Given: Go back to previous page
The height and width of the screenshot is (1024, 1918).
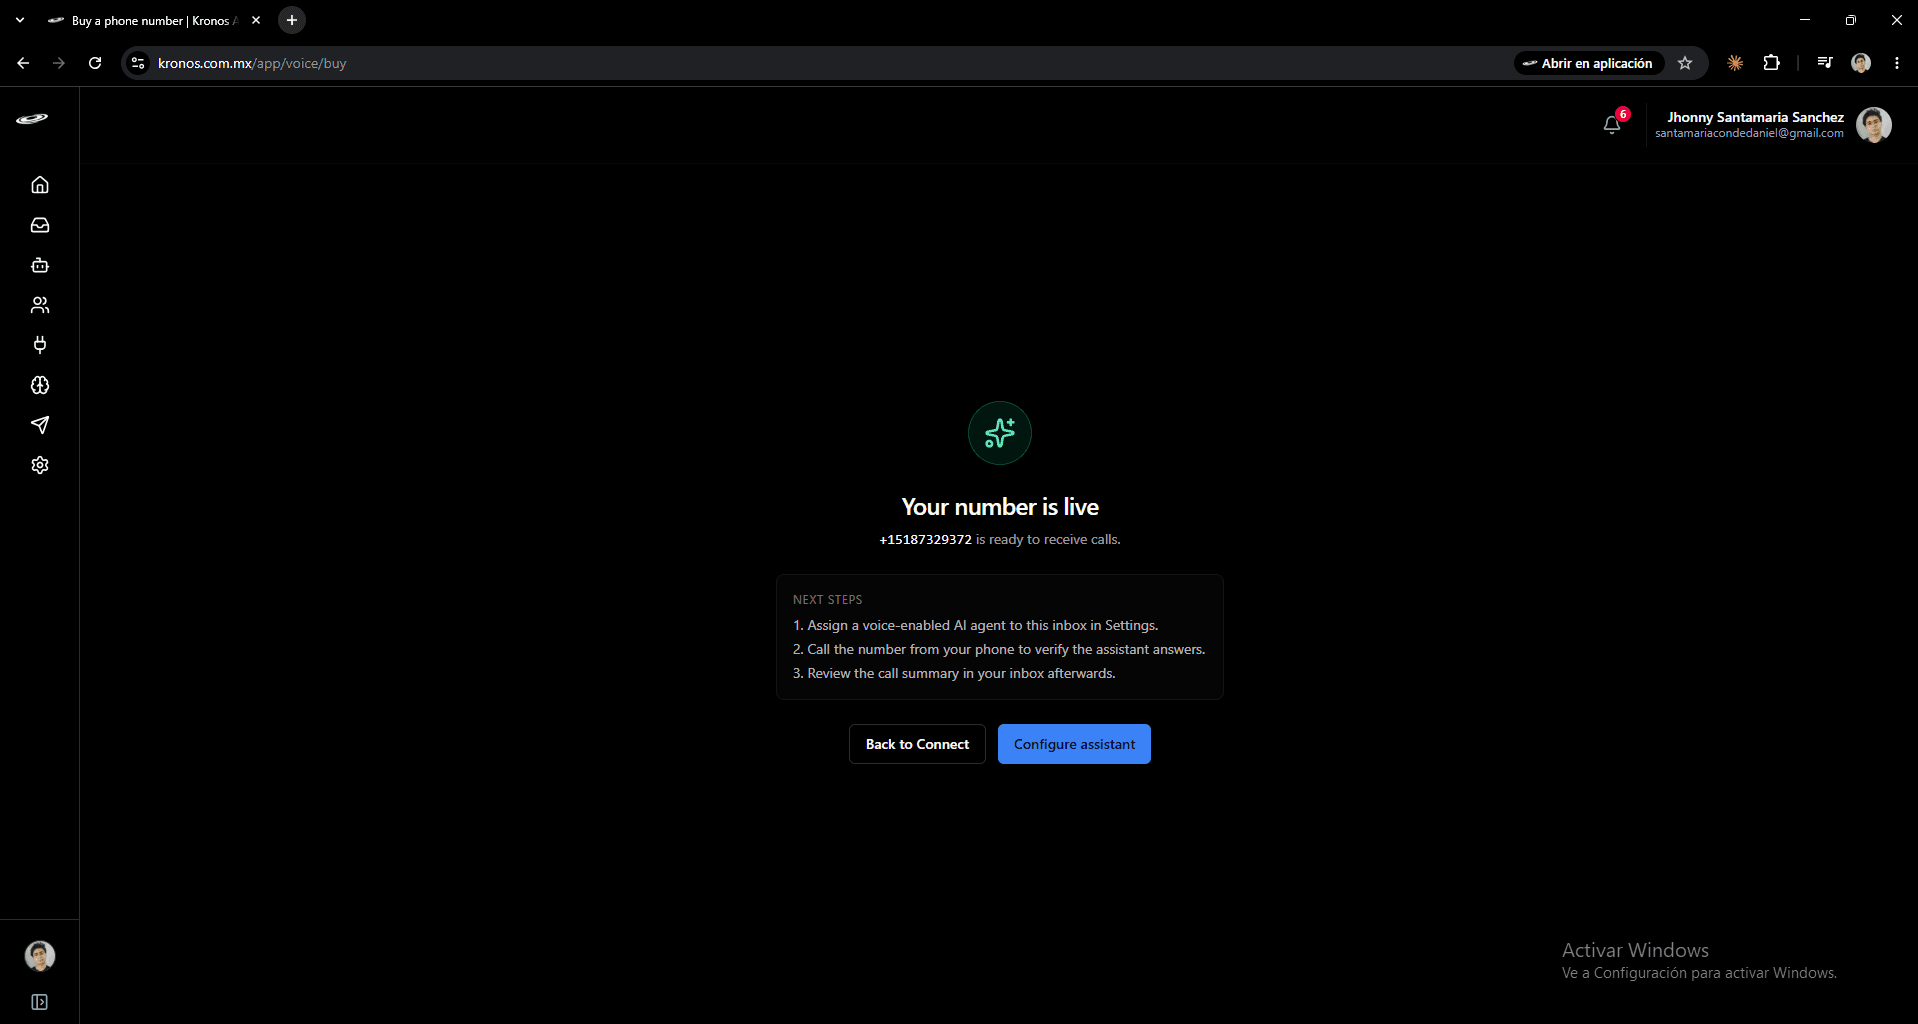Looking at the screenshot, I should (23, 63).
